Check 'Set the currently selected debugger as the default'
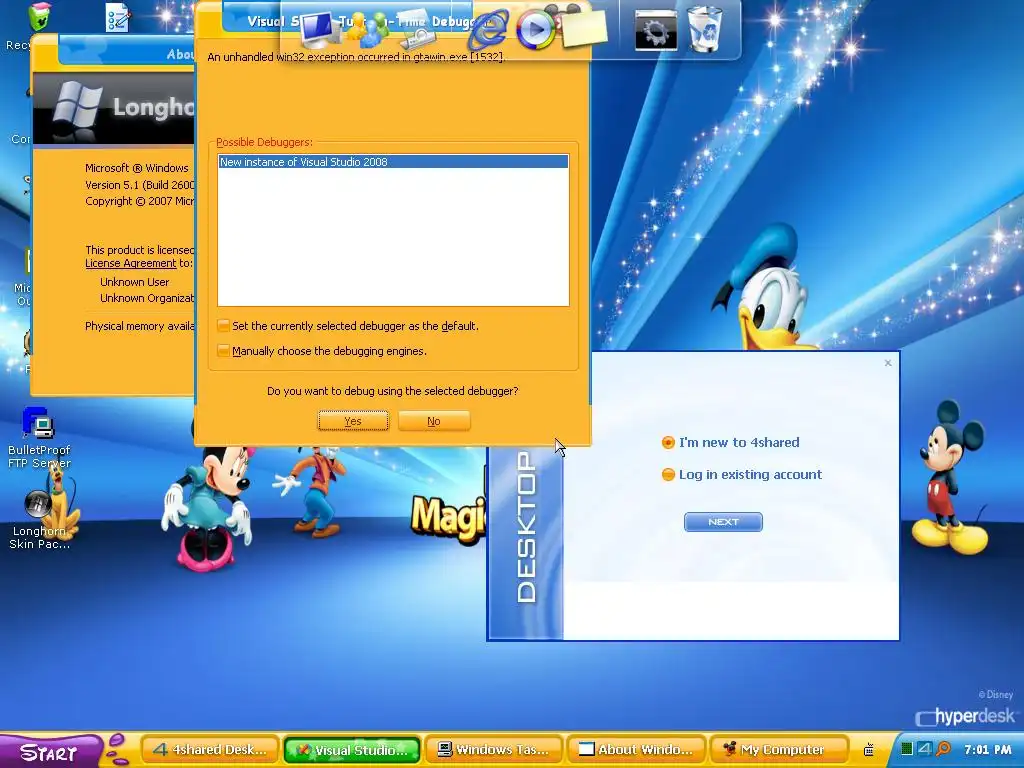Image resolution: width=1024 pixels, height=768 pixels. pyautogui.click(x=223, y=325)
